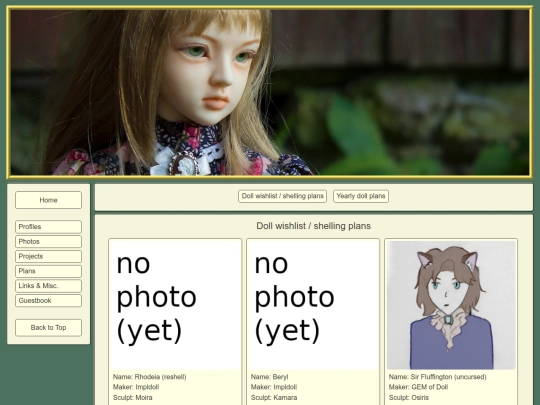Select the text 'Maker: Impldoll' under Beryl
This screenshot has width=540, height=405.
click(x=274, y=387)
